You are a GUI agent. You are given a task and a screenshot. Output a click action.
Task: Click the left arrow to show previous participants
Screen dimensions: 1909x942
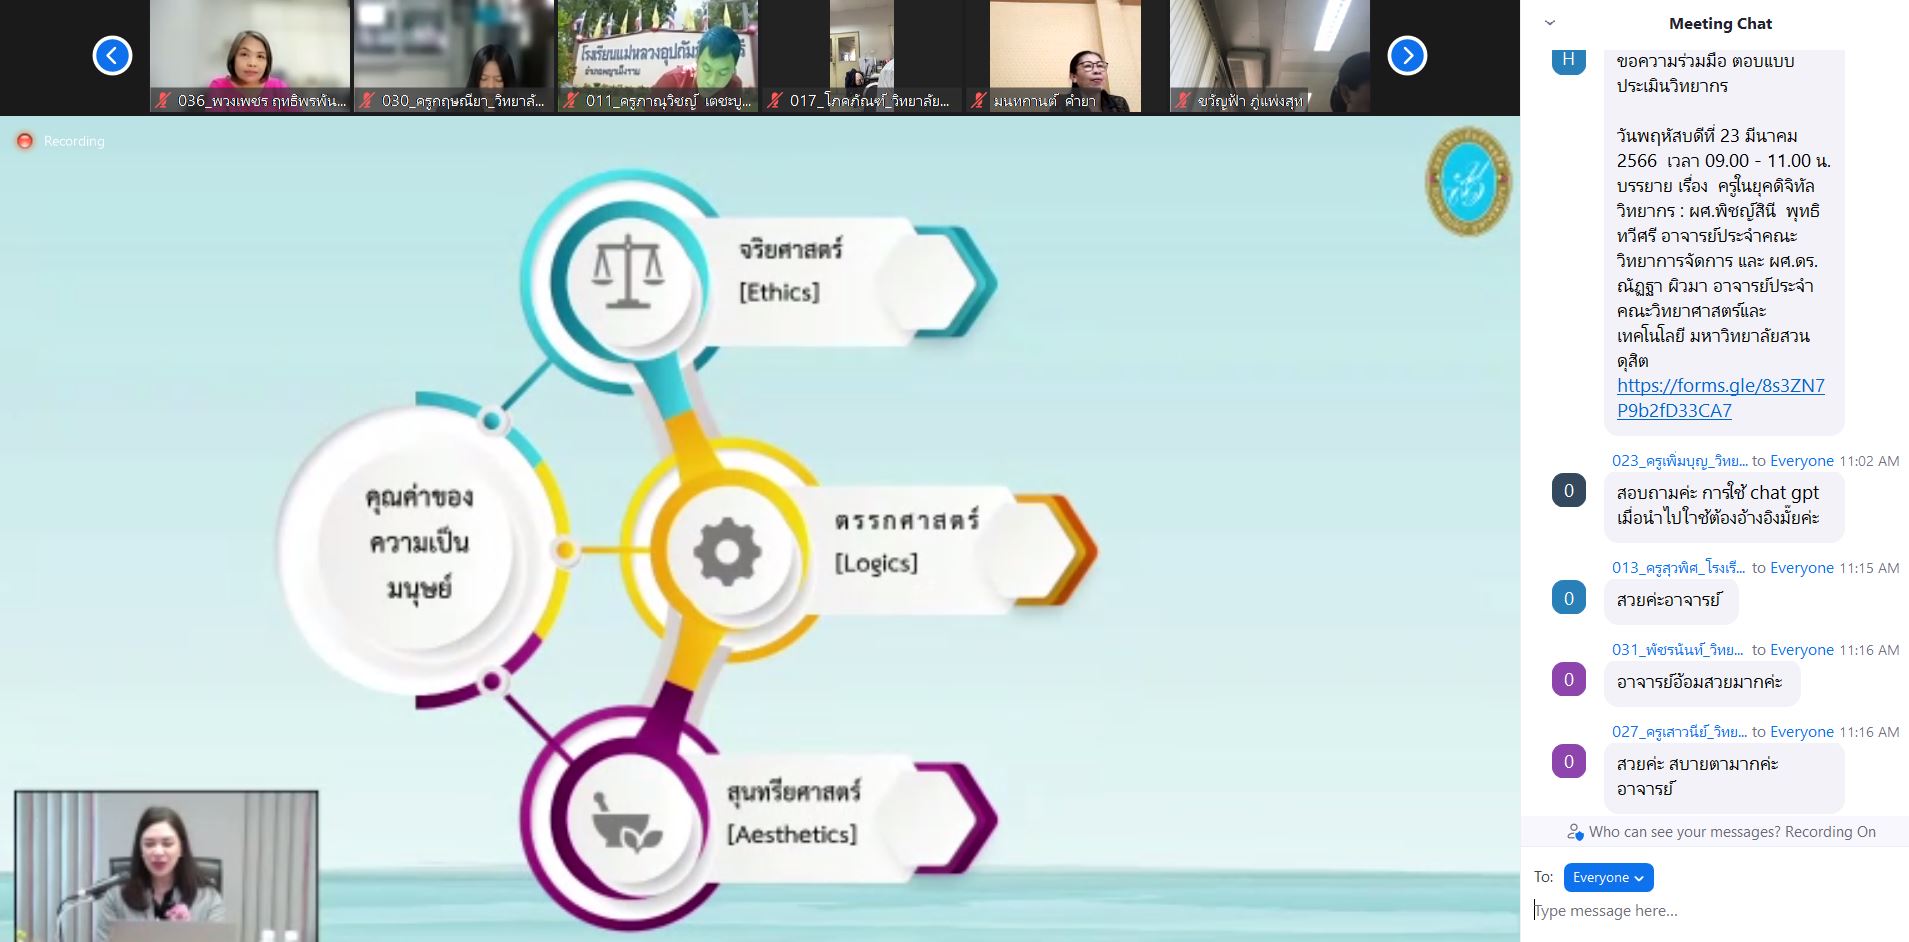point(112,55)
